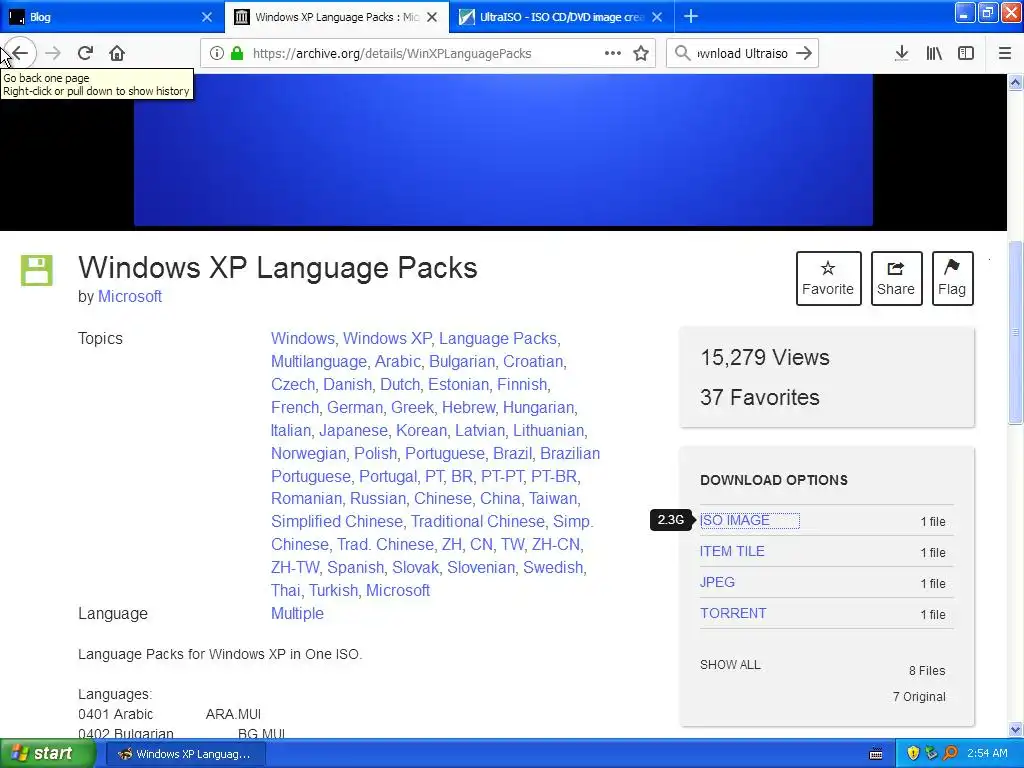Share this archive item
The width and height of the screenshot is (1024, 768).
[896, 278]
